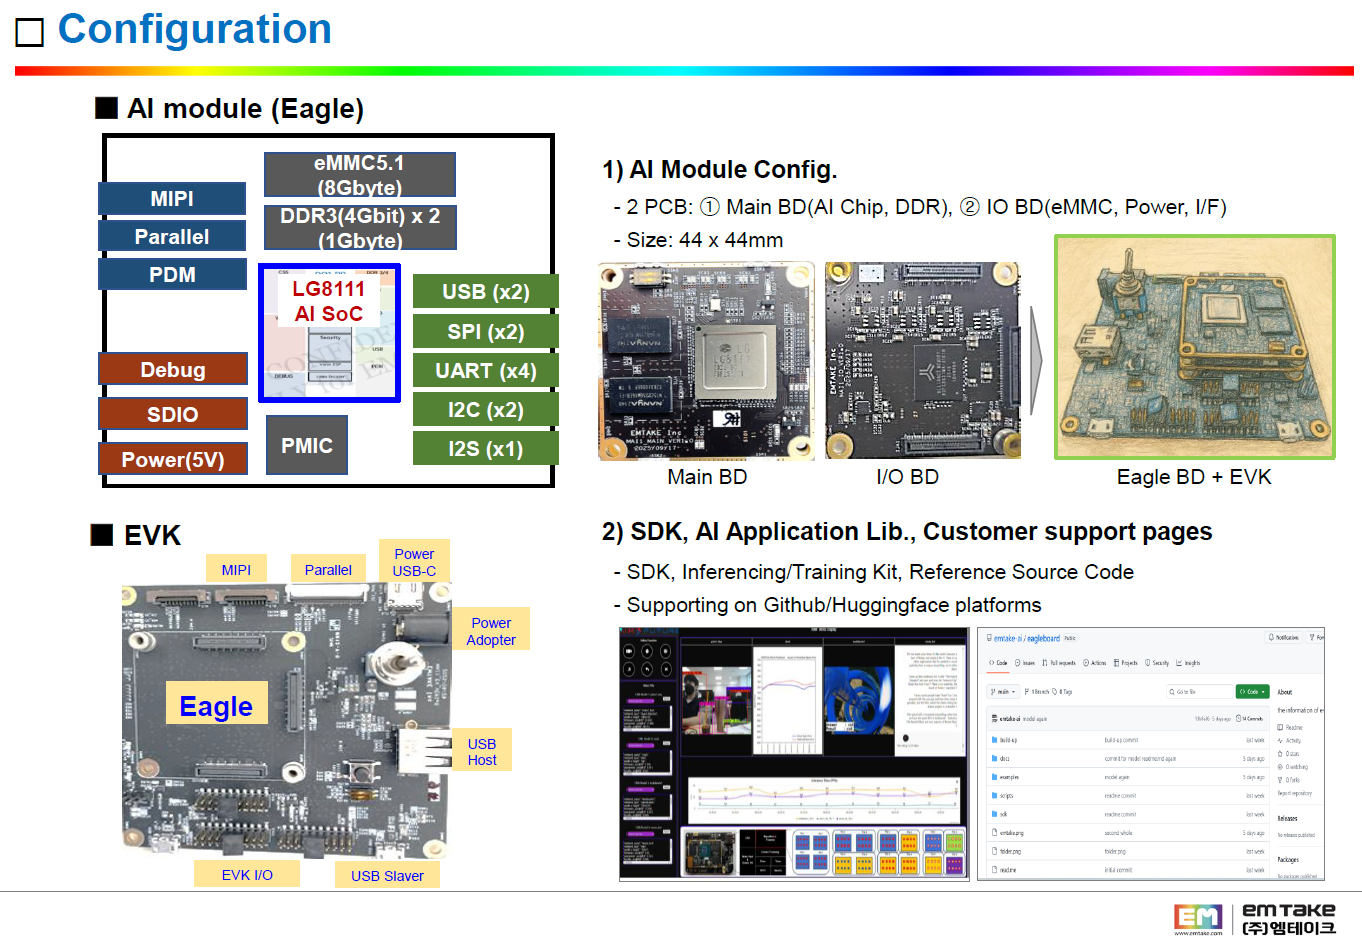This screenshot has height=943, width=1362.
Task: Open the Pull requests tab
Action: (x=1059, y=663)
